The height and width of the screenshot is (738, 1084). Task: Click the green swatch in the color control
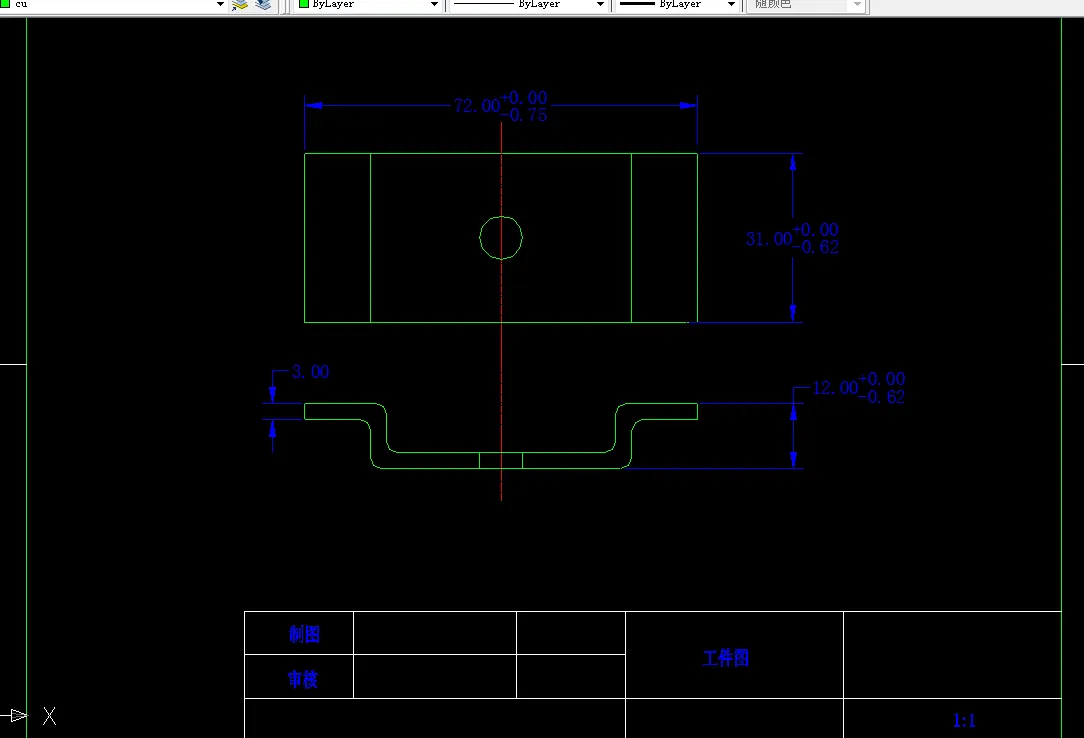pyautogui.click(x=306, y=6)
